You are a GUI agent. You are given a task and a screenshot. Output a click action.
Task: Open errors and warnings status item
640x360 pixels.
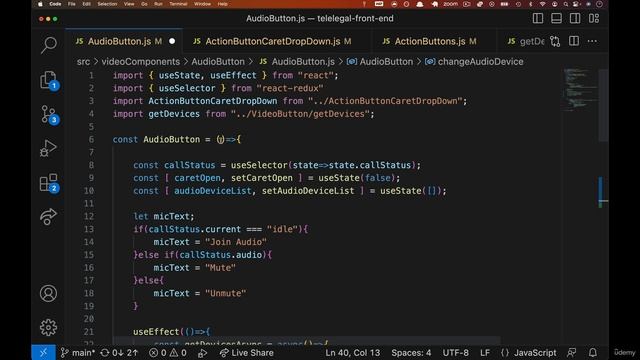pos(168,353)
